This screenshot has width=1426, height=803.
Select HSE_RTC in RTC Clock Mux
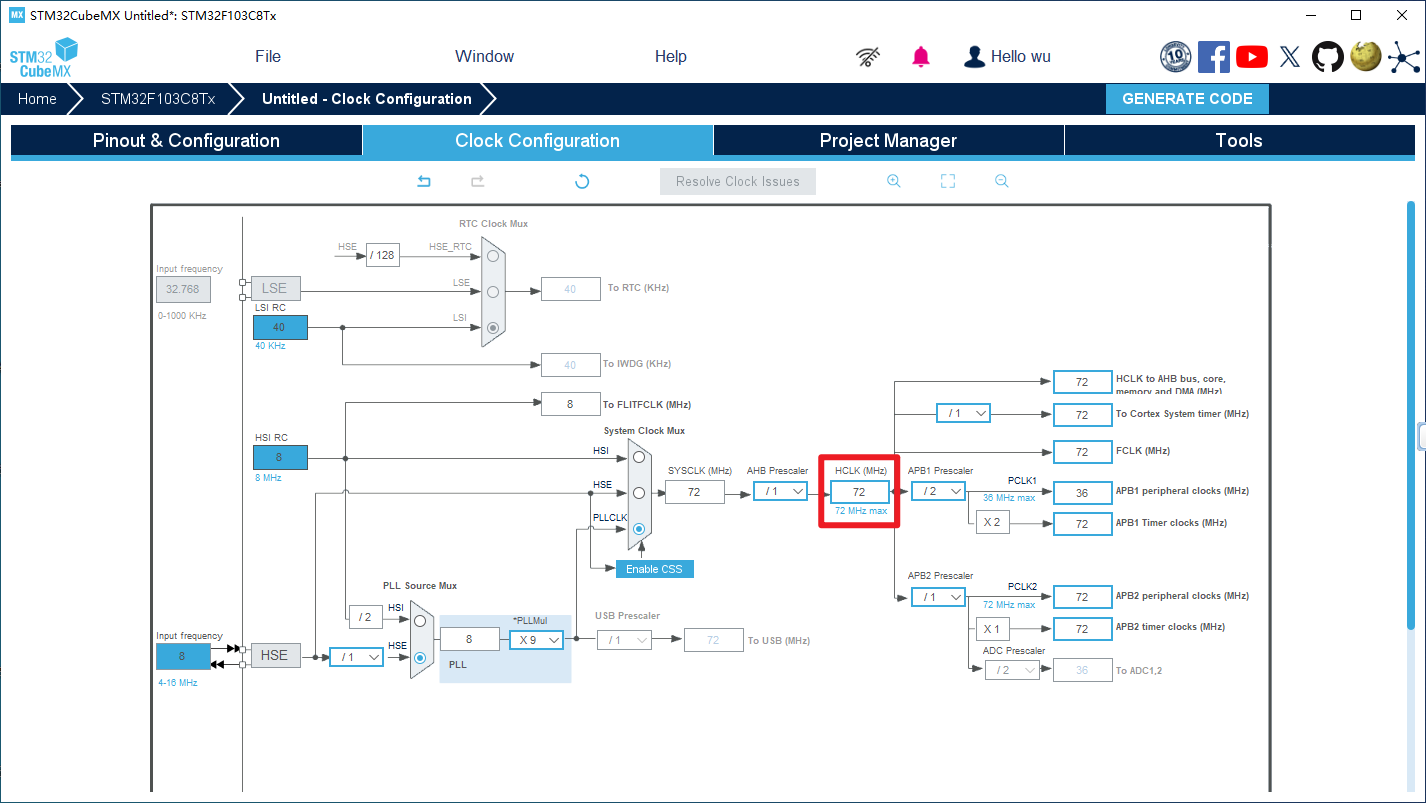pos(493,255)
